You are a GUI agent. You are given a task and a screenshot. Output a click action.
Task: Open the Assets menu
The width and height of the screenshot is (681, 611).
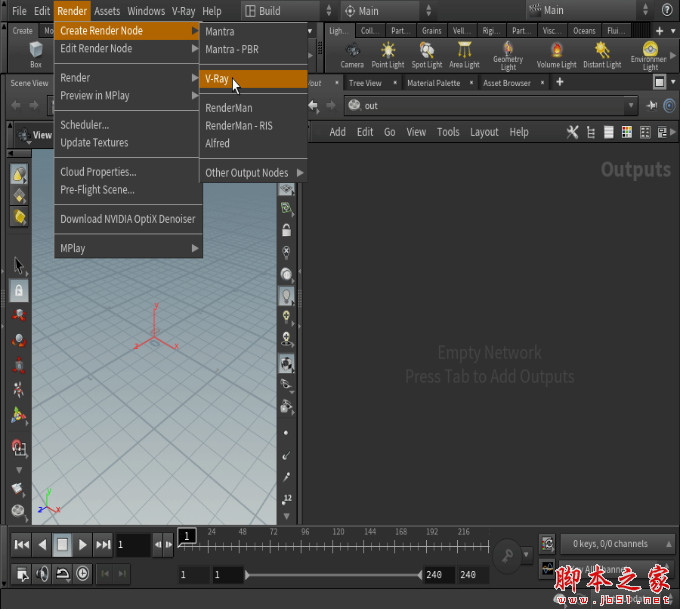coord(107,11)
